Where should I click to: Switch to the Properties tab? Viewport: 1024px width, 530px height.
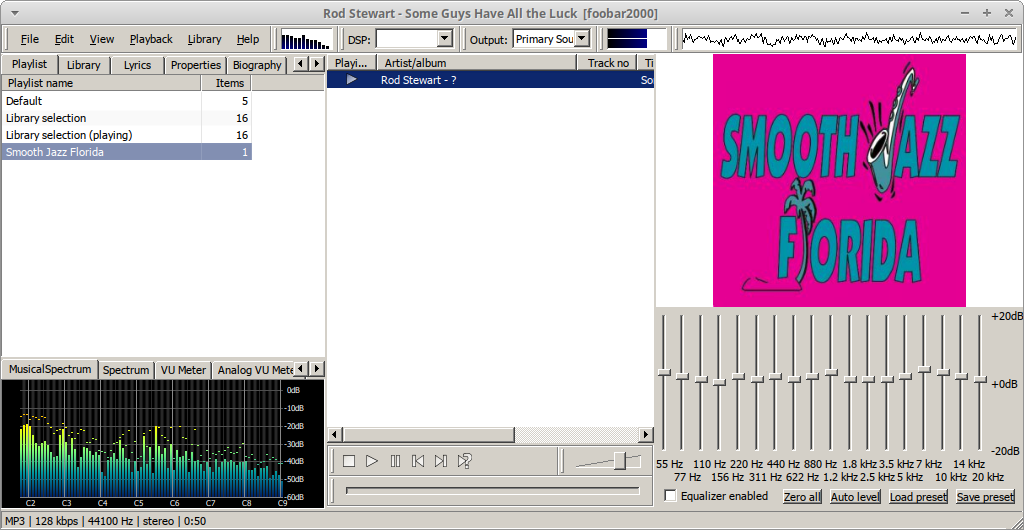tap(196, 65)
